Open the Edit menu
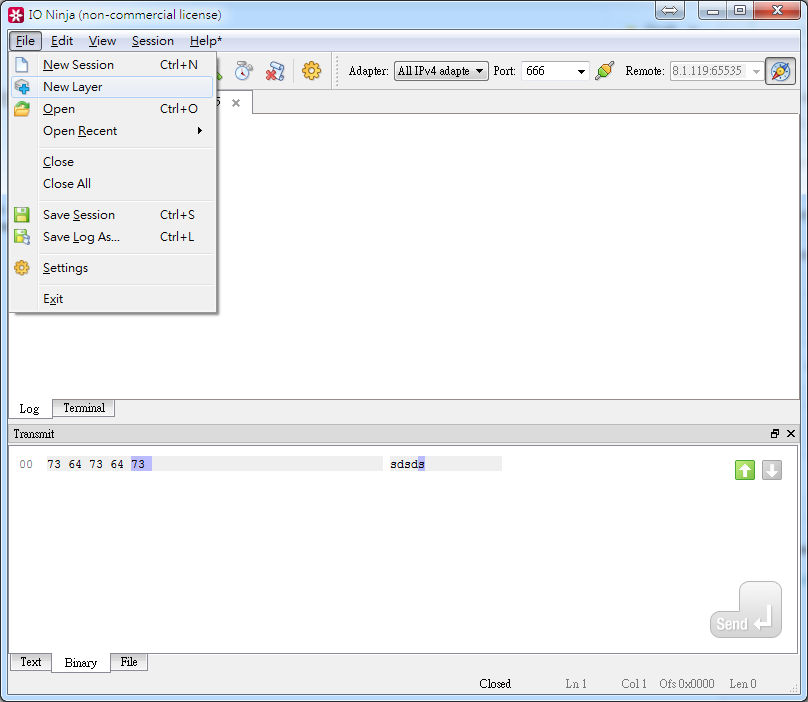 (x=62, y=41)
